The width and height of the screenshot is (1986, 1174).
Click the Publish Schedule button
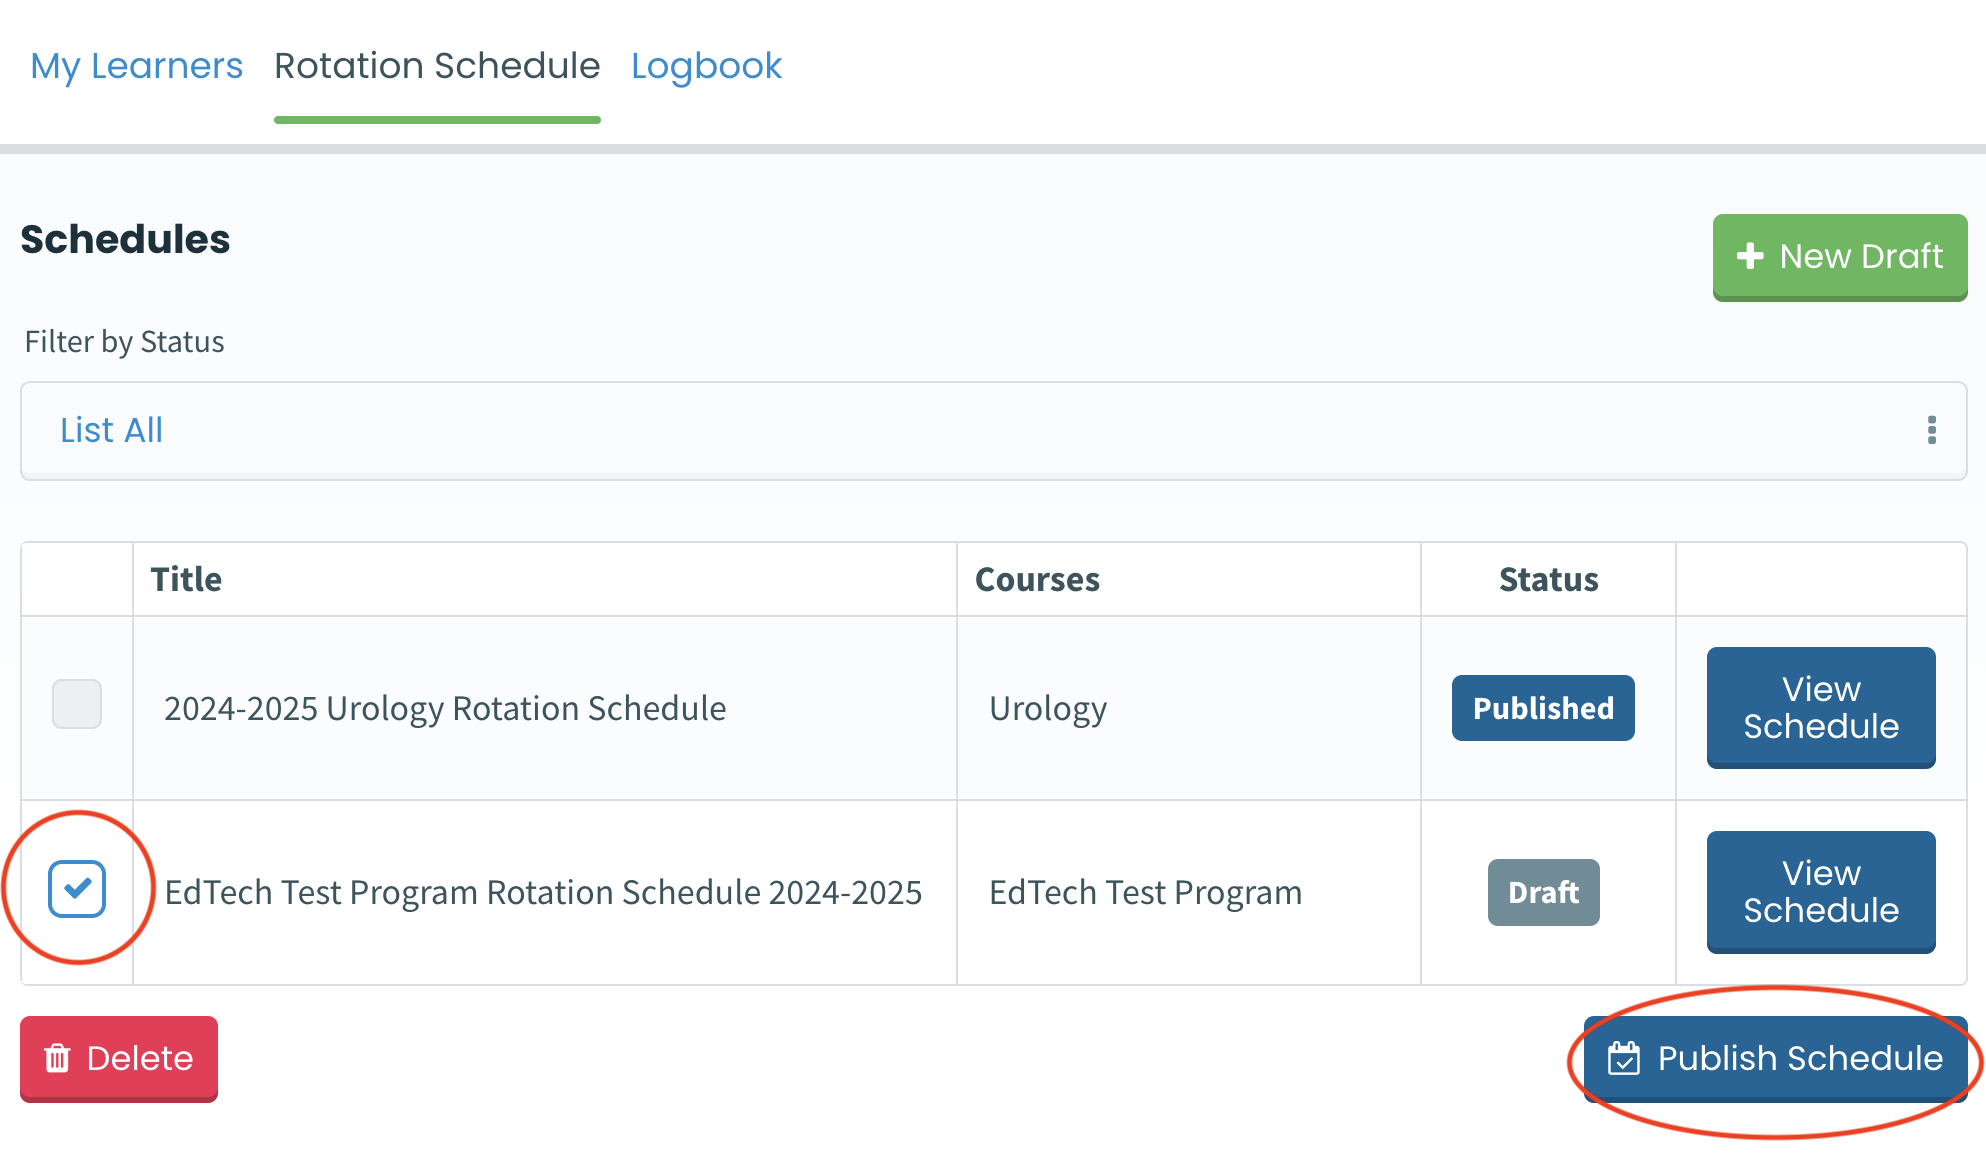click(1776, 1058)
